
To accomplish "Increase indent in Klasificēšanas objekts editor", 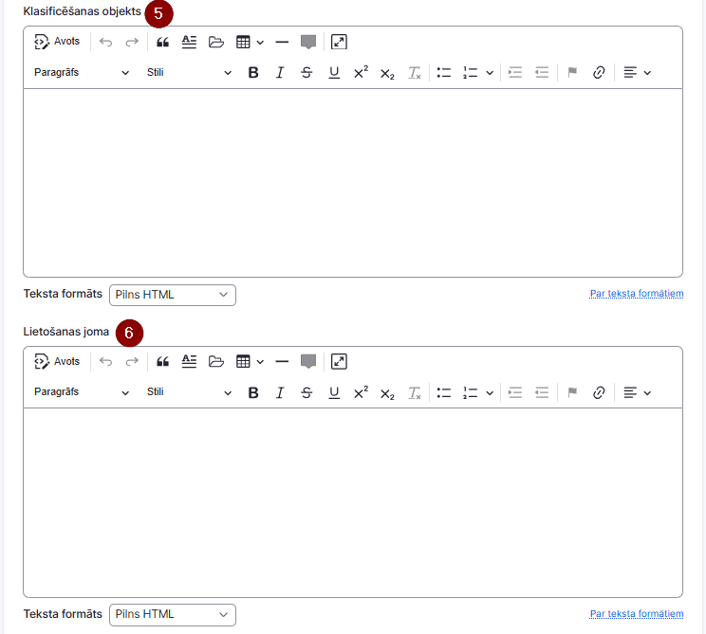I will pyautogui.click(x=515, y=72).
